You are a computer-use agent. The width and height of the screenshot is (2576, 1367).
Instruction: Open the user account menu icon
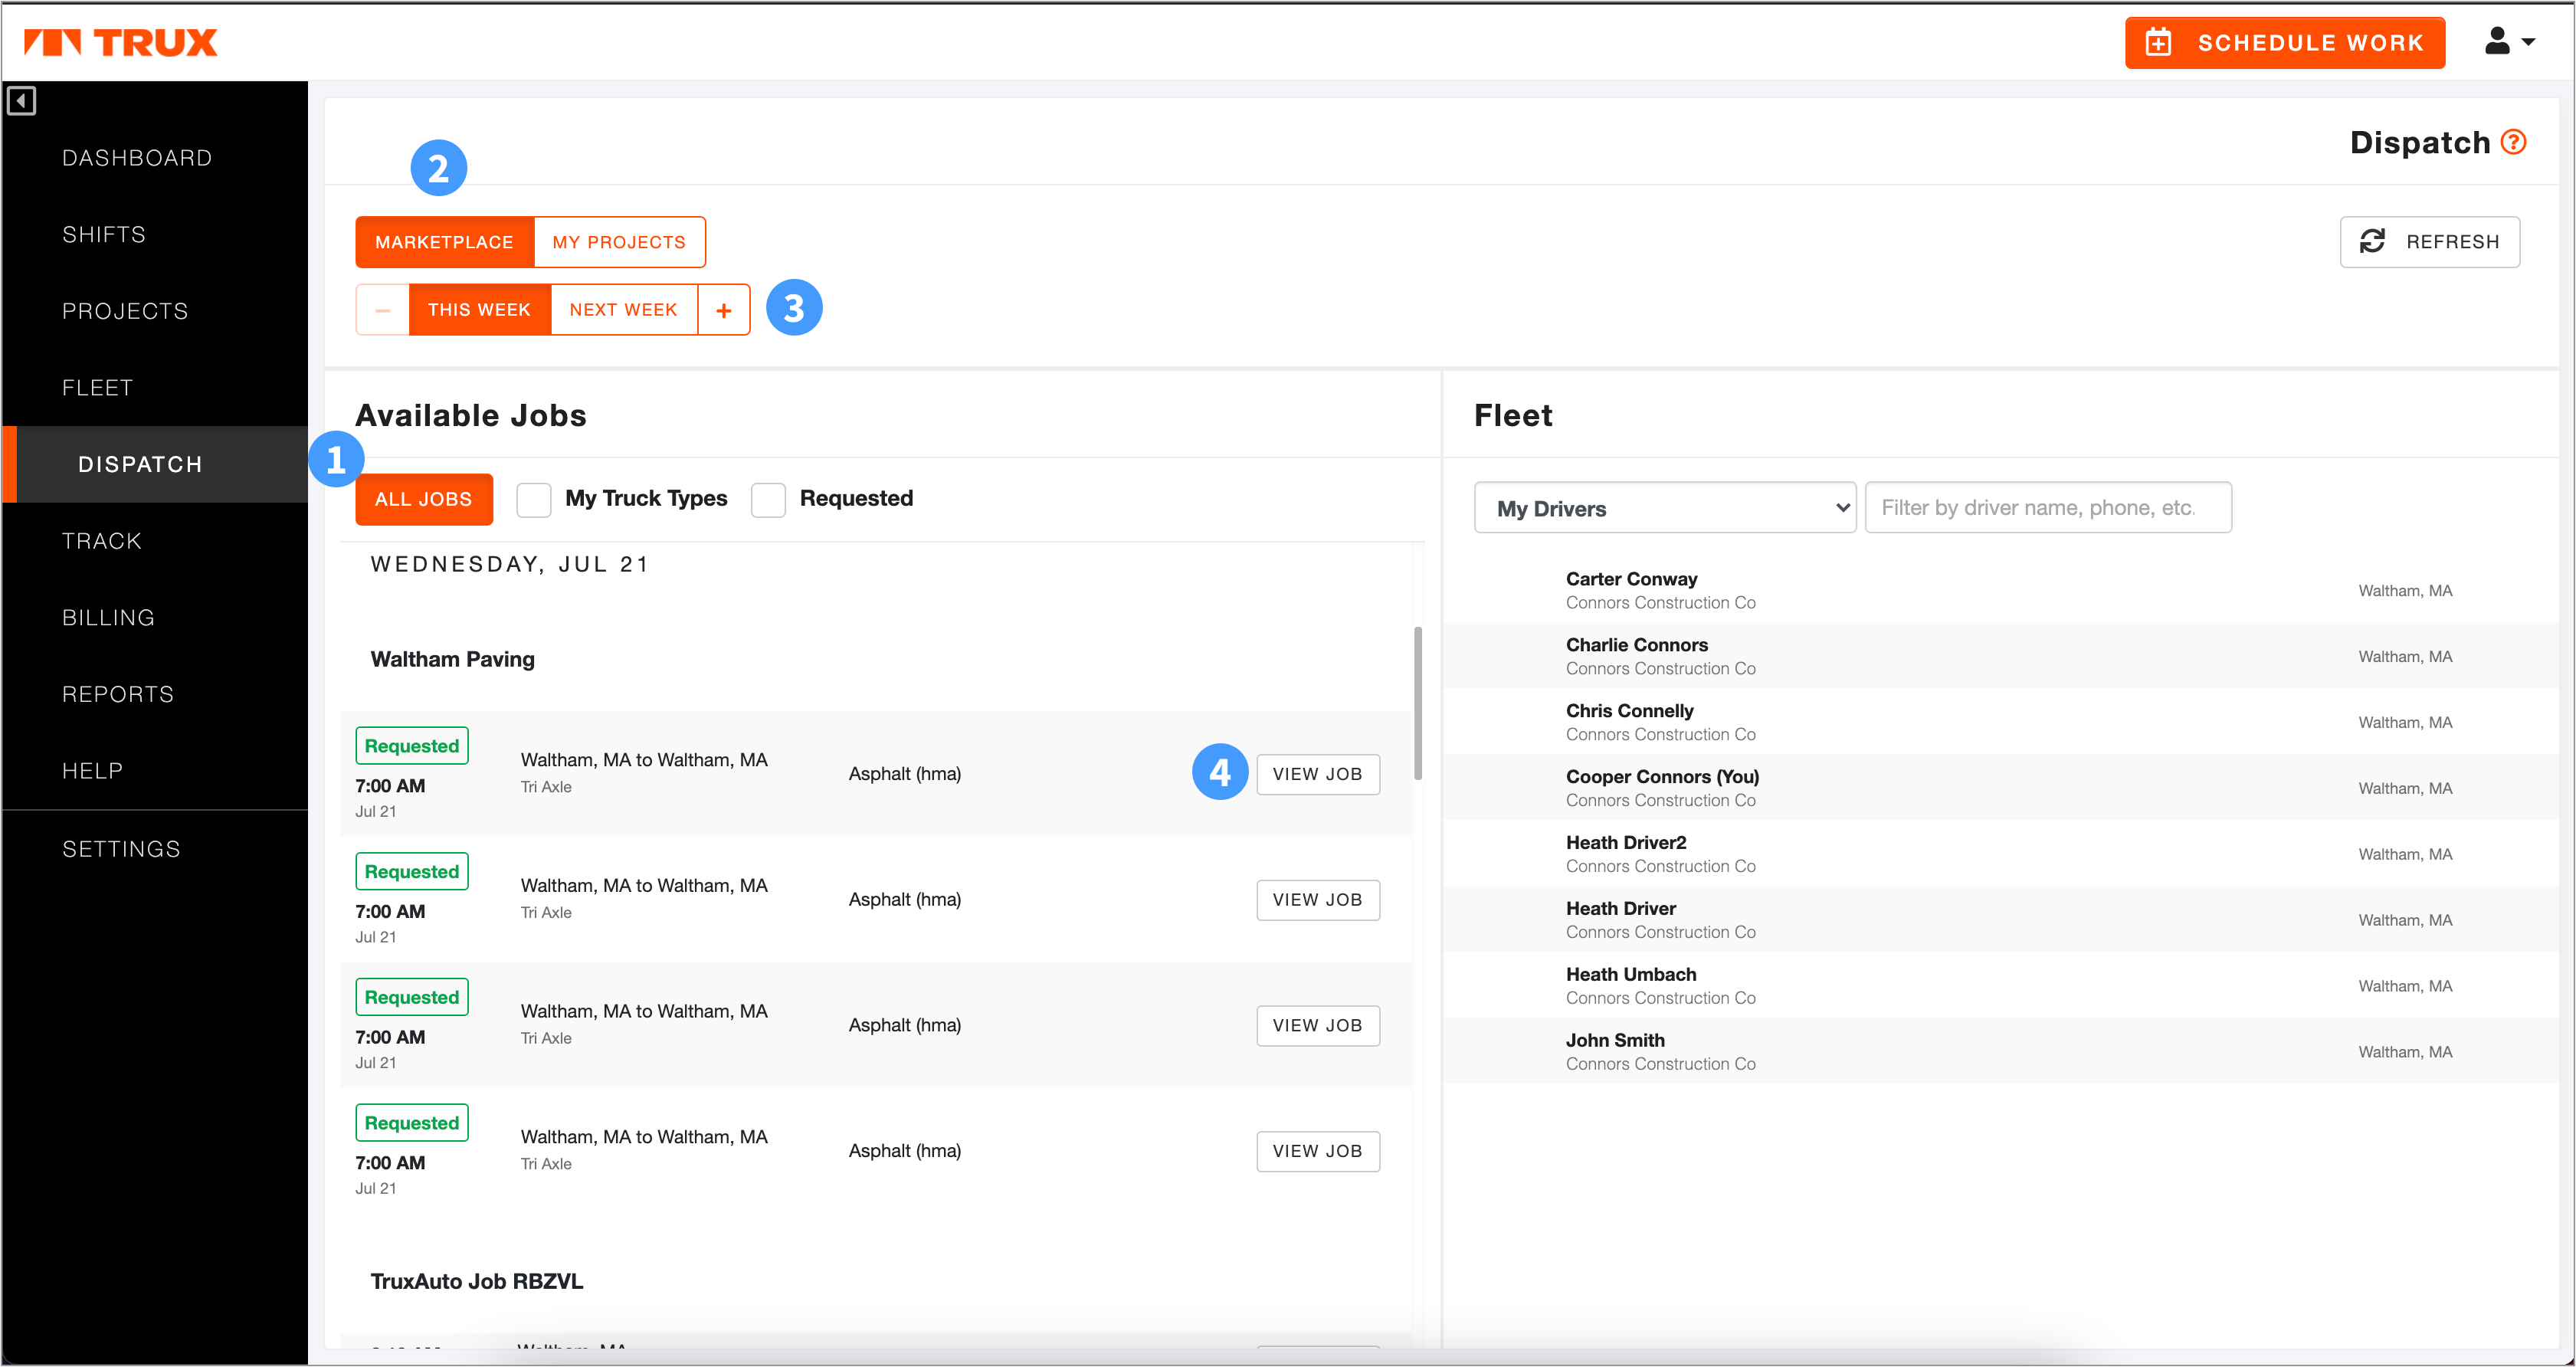(2497, 41)
